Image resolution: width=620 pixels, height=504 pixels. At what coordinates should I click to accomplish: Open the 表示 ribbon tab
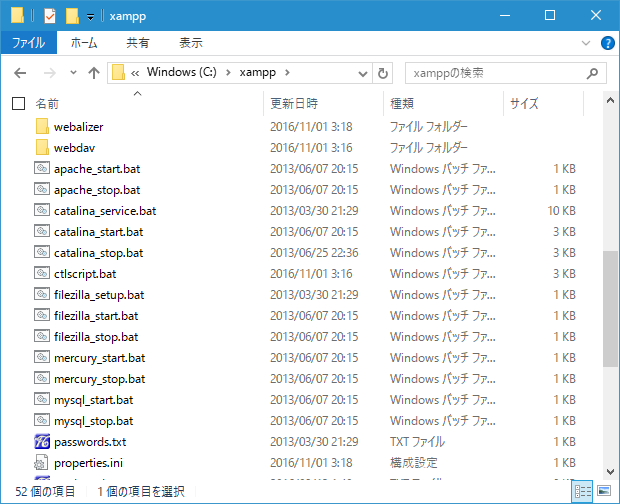pos(191,43)
